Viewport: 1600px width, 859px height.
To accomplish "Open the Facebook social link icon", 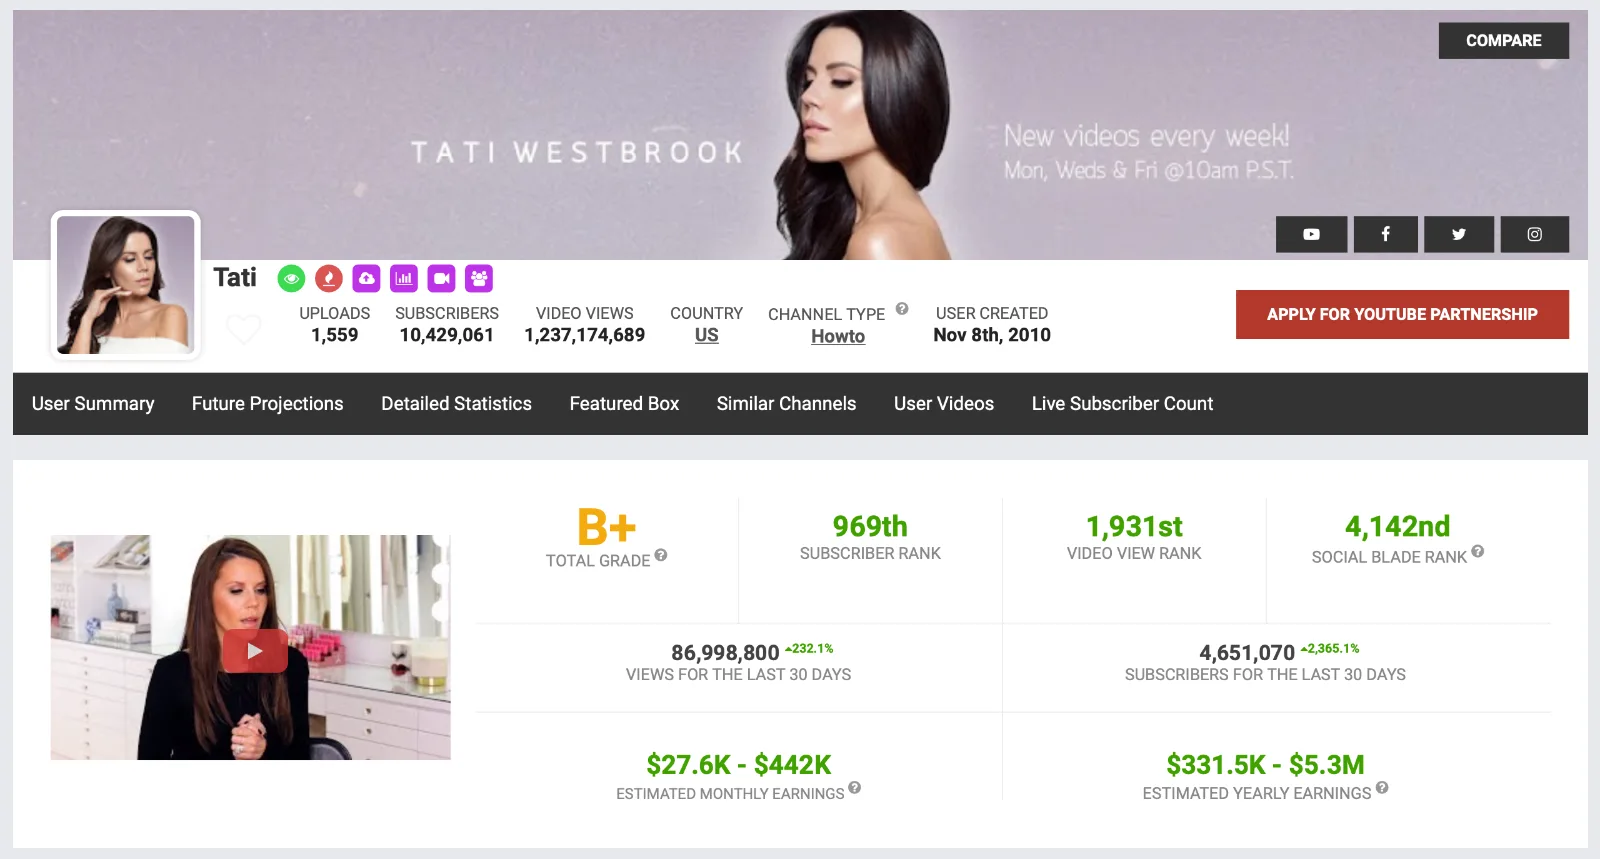I will pyautogui.click(x=1385, y=234).
